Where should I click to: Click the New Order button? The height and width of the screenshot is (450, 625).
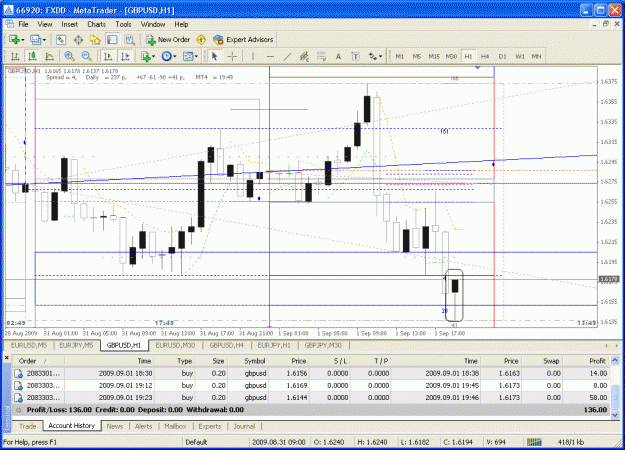pyautogui.click(x=168, y=39)
